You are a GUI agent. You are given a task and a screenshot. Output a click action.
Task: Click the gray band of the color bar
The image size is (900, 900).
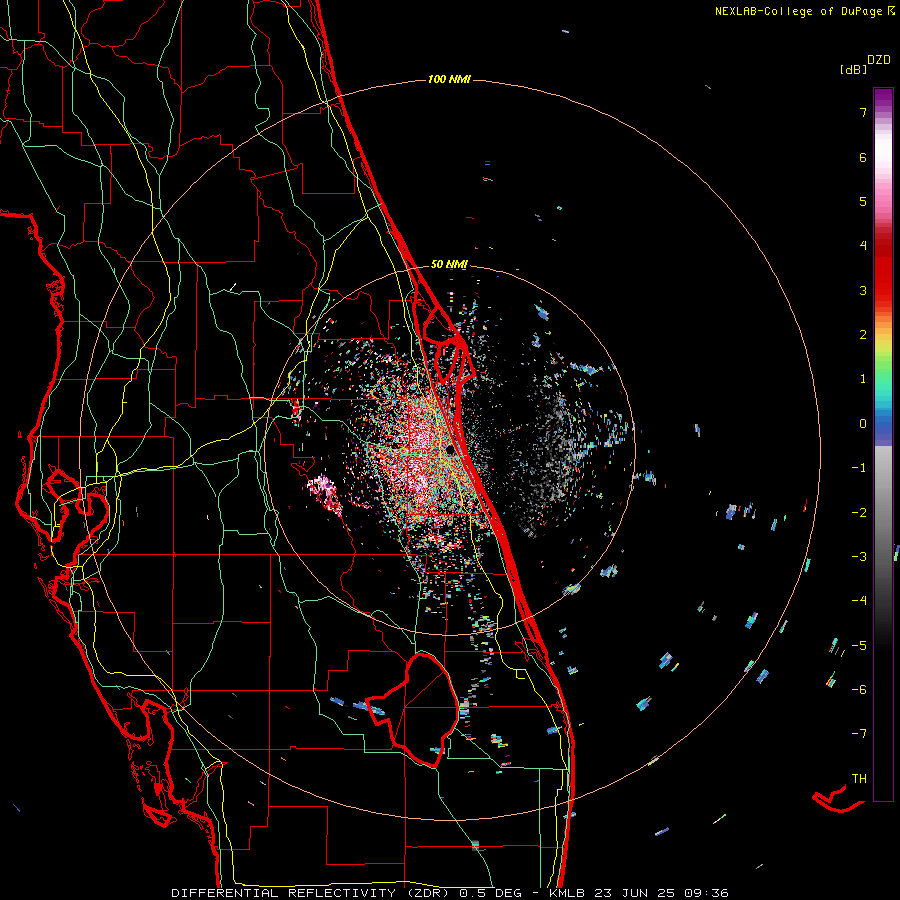[883, 505]
